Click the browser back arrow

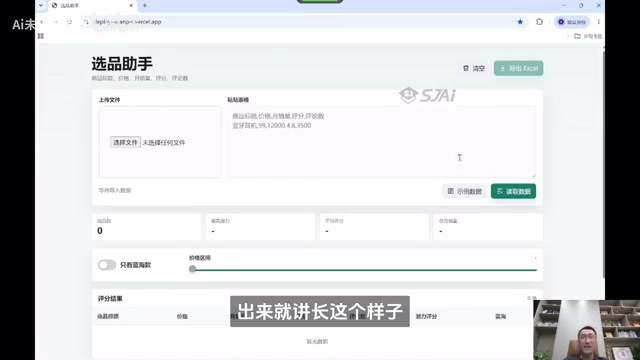coord(42,22)
